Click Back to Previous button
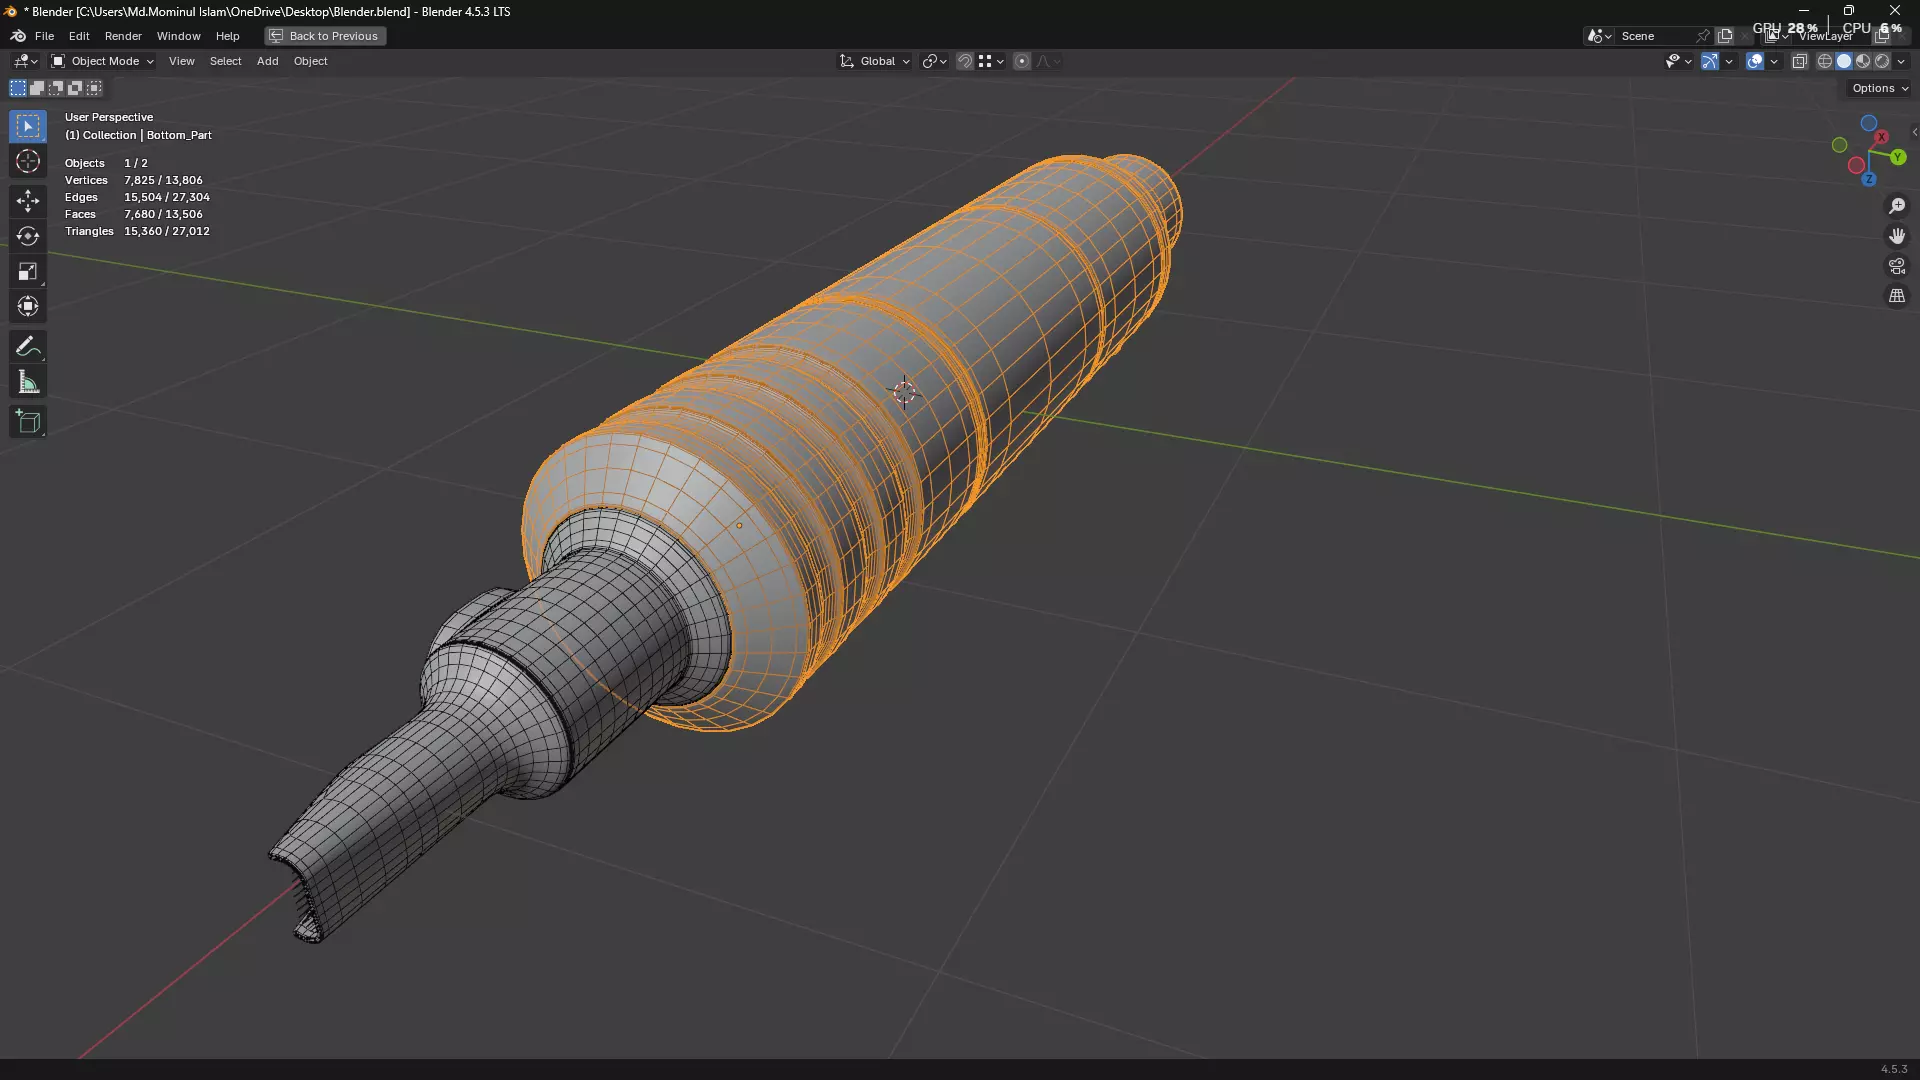This screenshot has width=1920, height=1080. coord(325,36)
